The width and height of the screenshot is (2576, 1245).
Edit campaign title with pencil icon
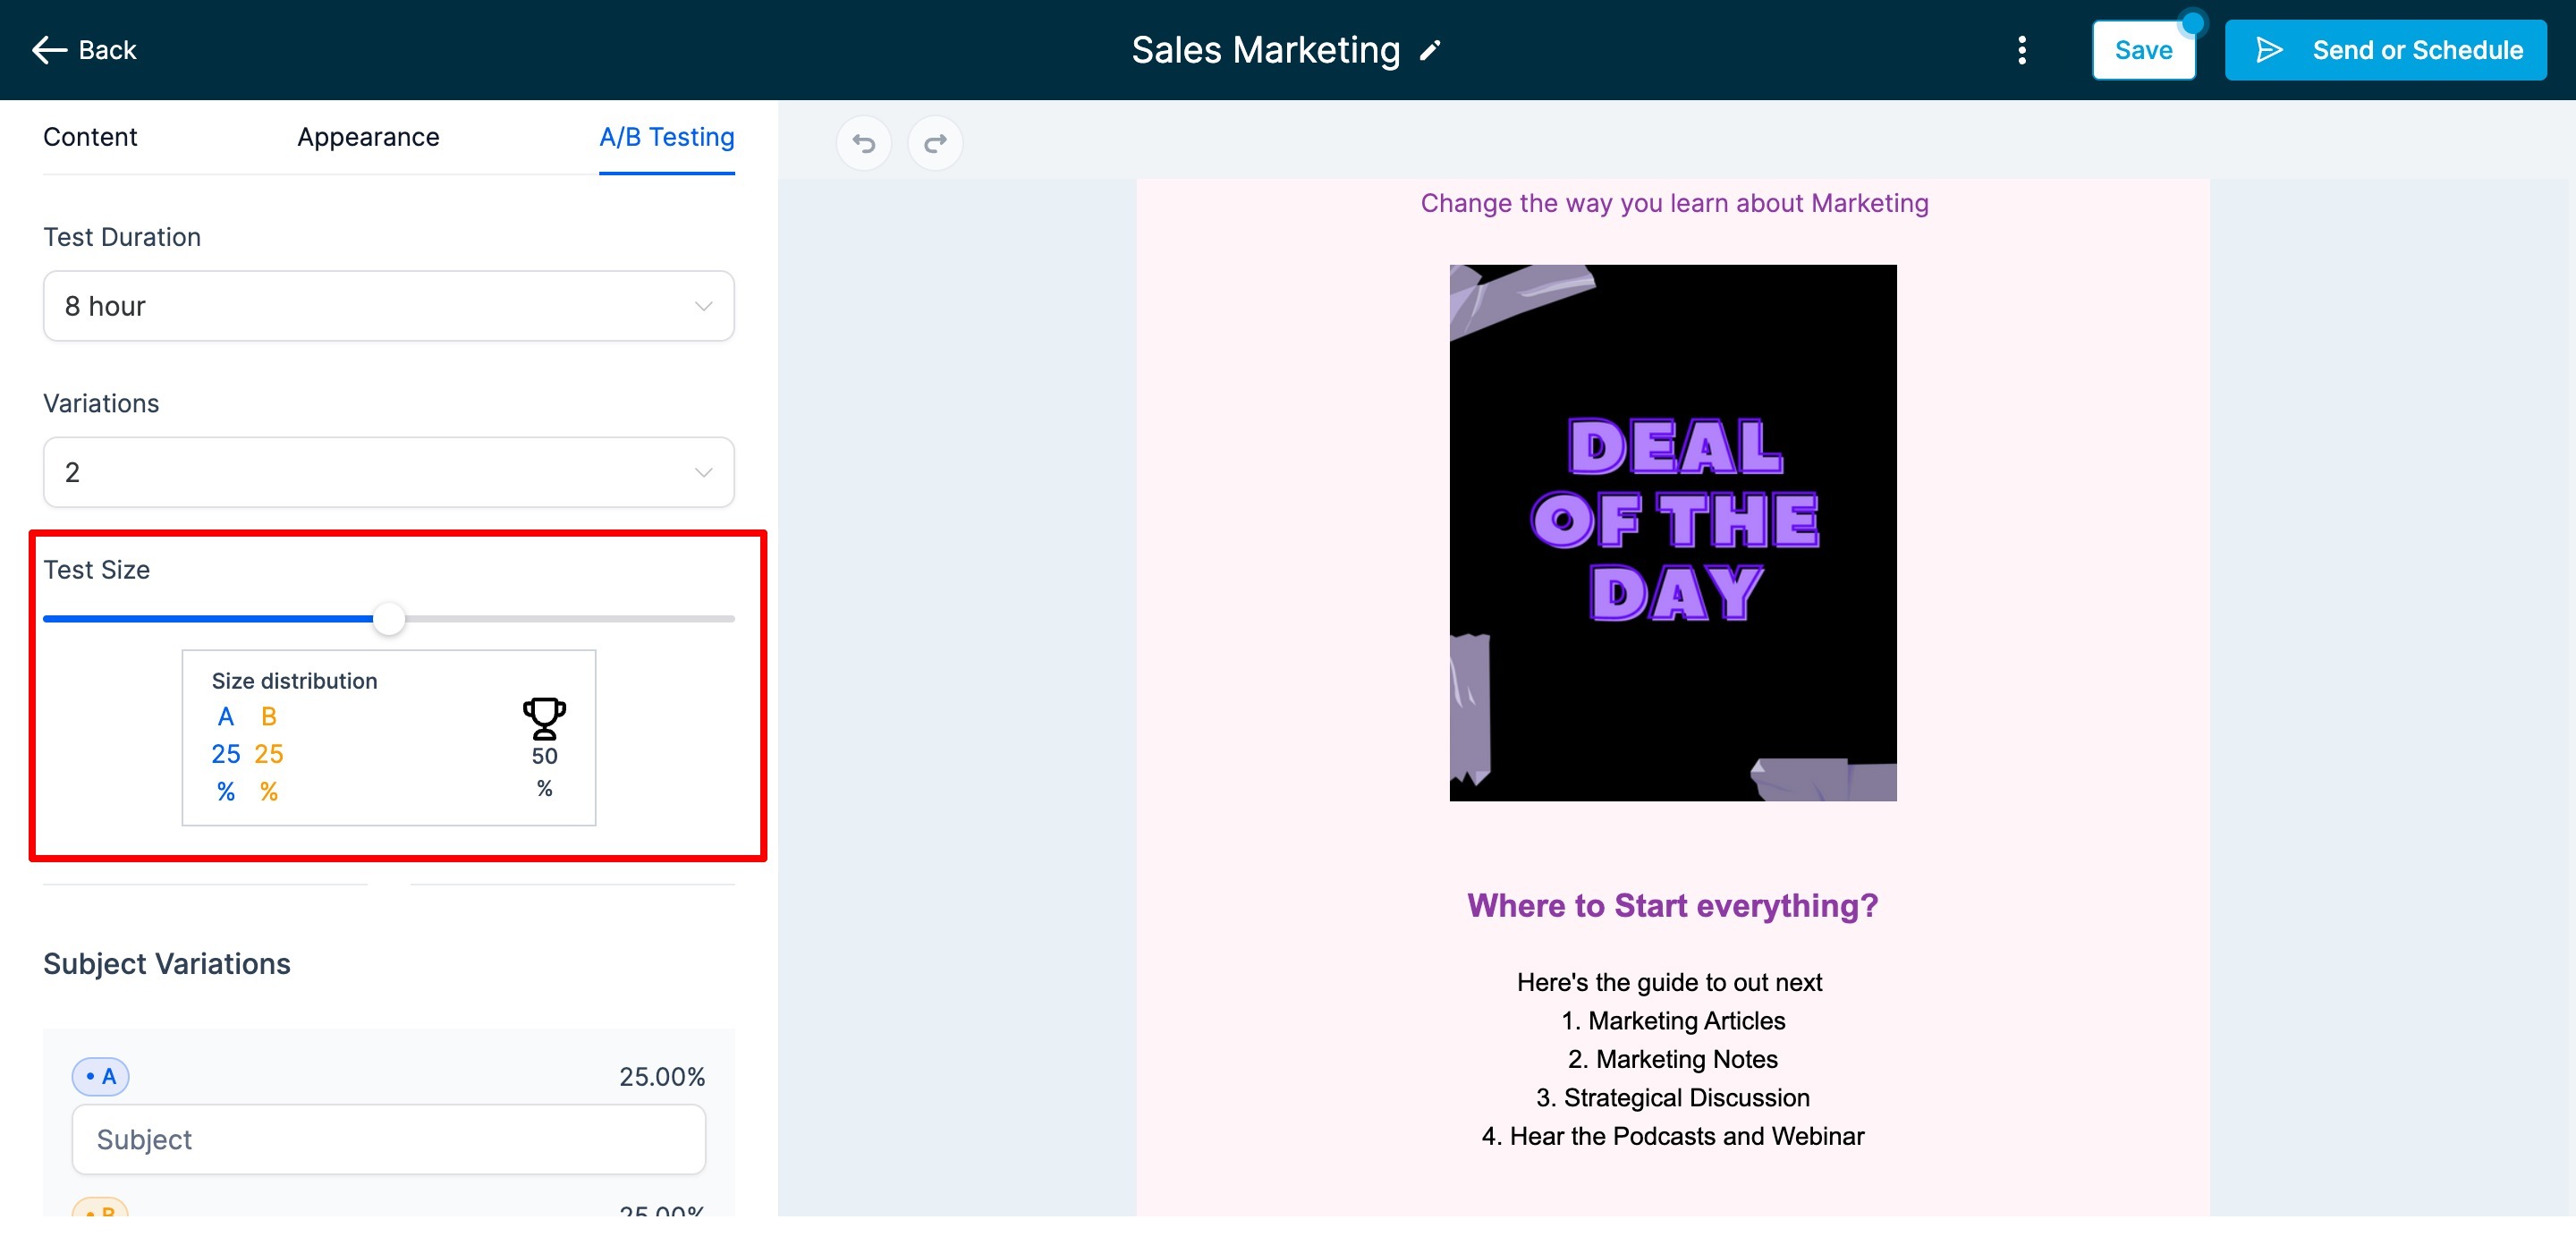[x=1430, y=50]
